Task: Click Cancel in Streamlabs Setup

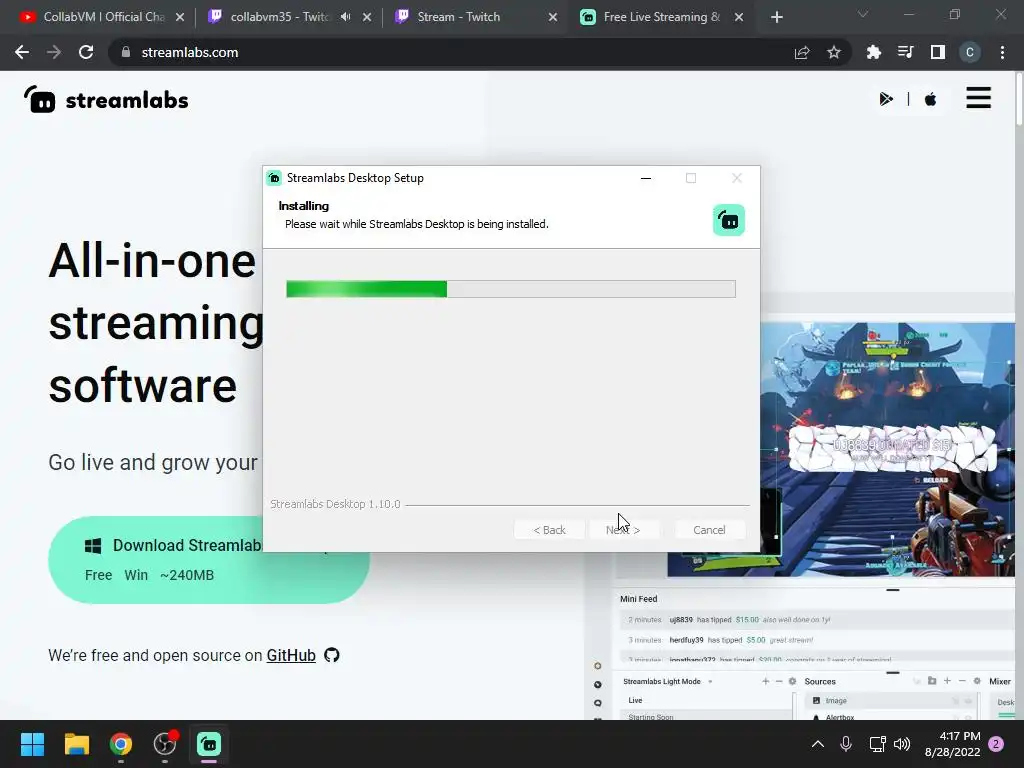Action: pyautogui.click(x=709, y=530)
